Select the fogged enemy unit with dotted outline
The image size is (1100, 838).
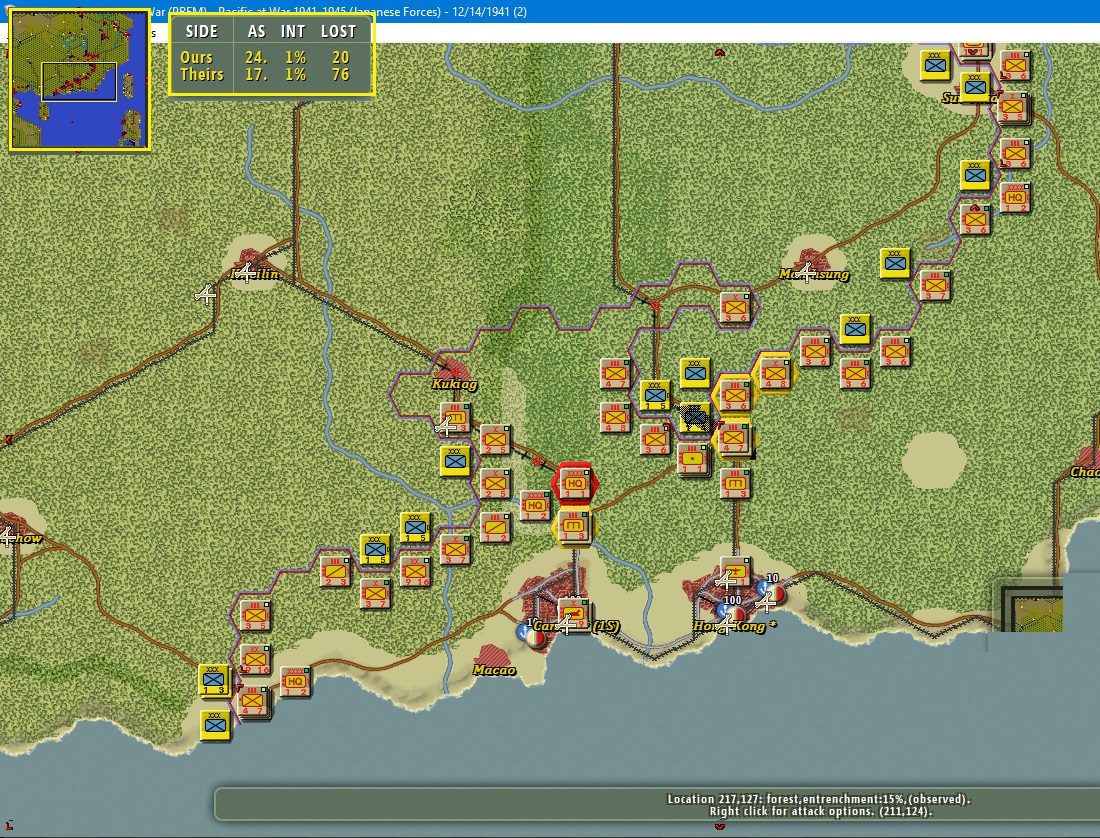pyautogui.click(x=694, y=416)
